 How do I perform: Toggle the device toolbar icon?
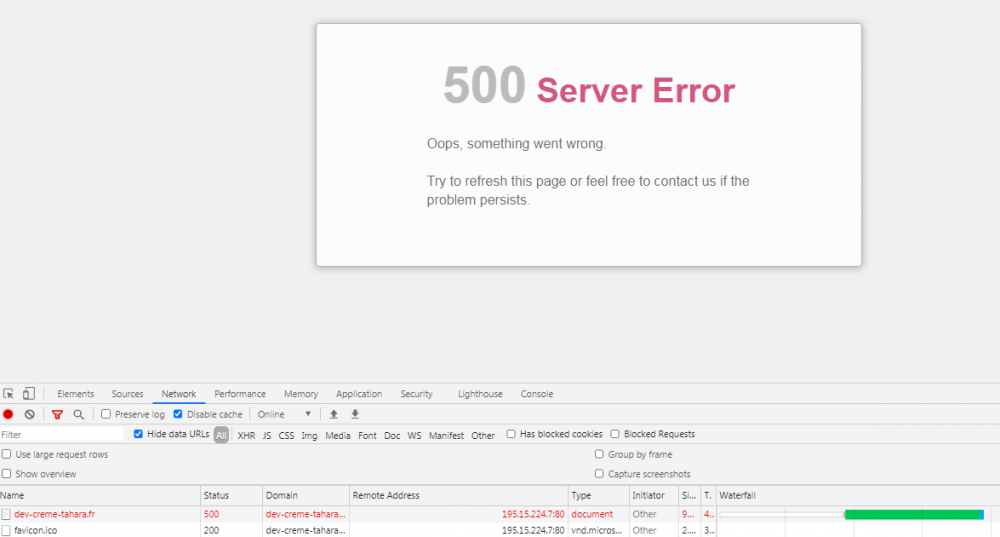pos(29,394)
